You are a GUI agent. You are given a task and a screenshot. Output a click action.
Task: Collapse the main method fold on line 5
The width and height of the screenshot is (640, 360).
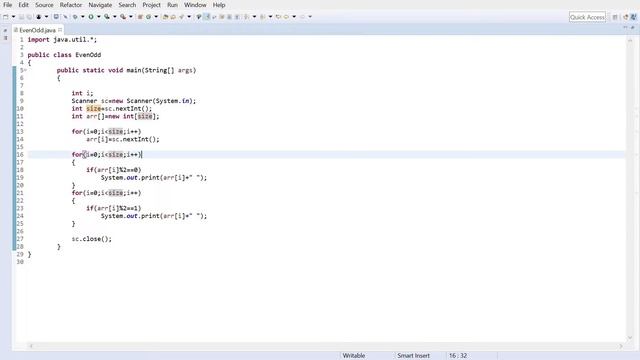[x=25, y=70]
